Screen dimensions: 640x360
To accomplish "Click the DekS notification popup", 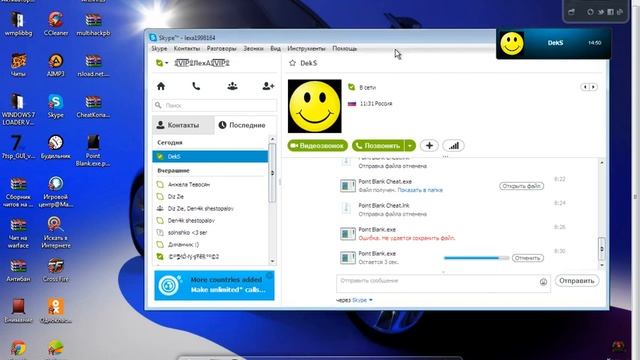I will [x=553, y=43].
